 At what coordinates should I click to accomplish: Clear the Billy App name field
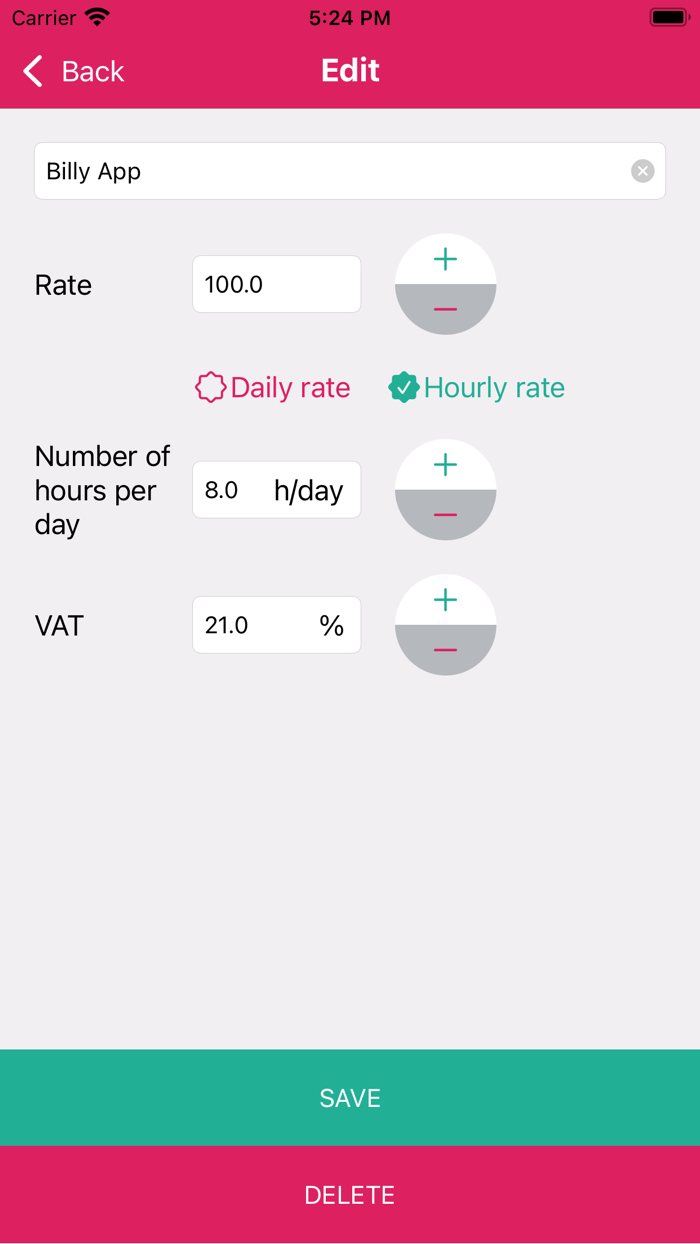(642, 171)
